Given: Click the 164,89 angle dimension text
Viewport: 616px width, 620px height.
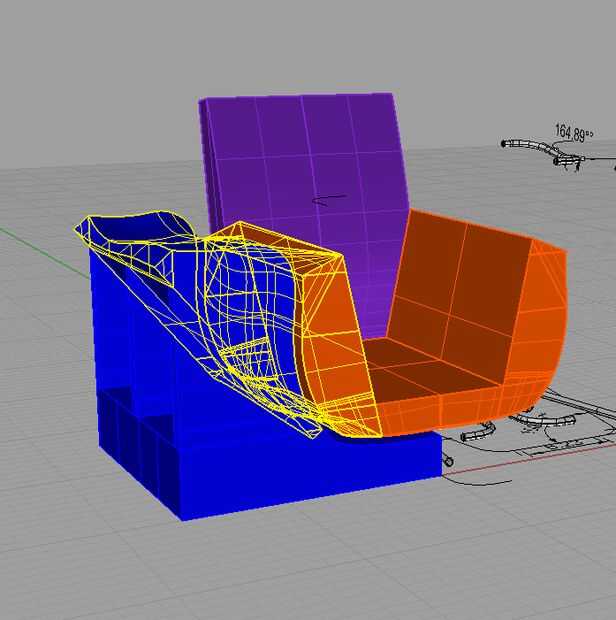Looking at the screenshot, I should click(x=574, y=132).
